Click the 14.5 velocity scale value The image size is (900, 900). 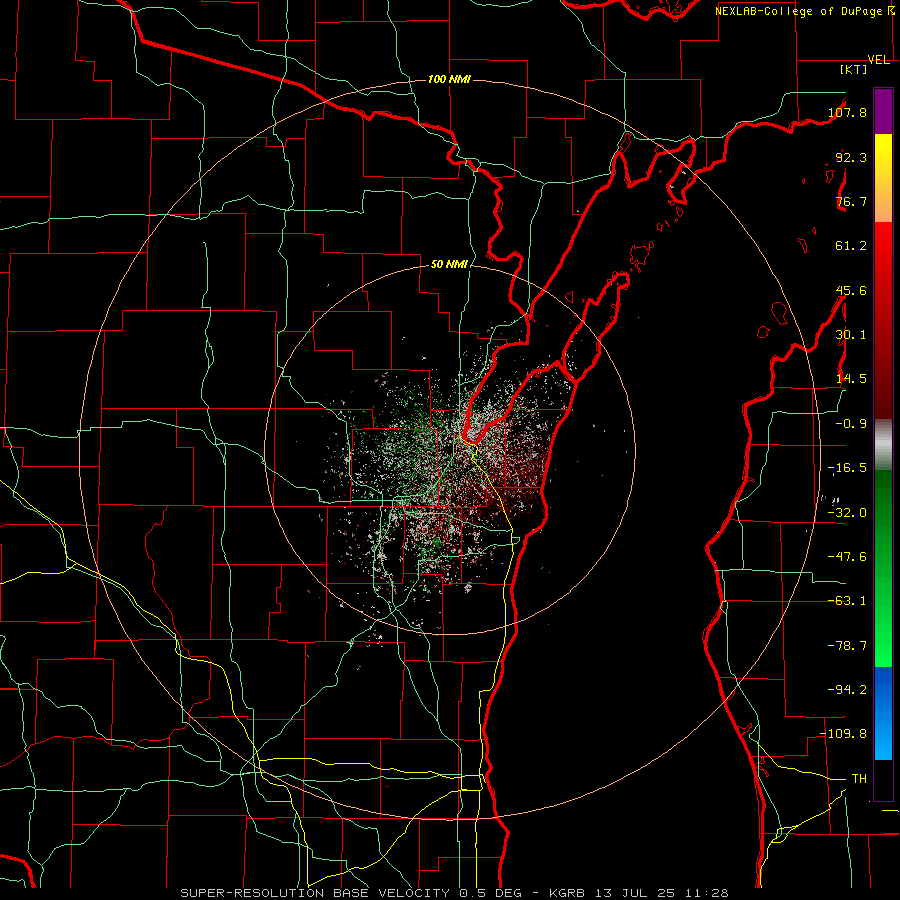click(851, 379)
